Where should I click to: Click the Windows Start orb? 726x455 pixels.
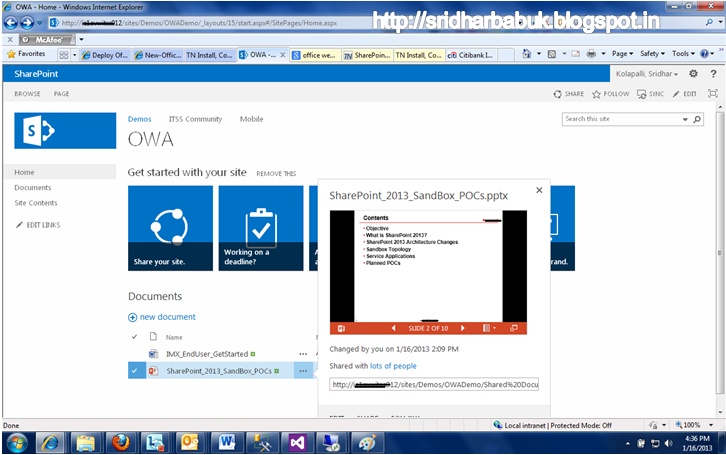pos(17,443)
